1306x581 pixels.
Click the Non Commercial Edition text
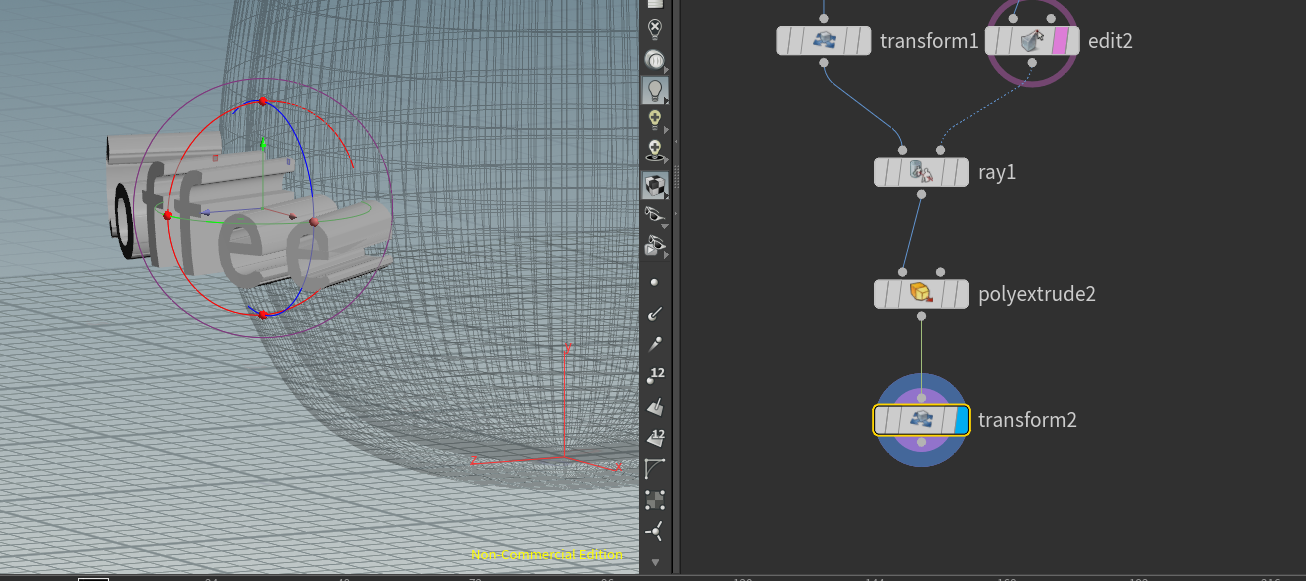click(547, 552)
